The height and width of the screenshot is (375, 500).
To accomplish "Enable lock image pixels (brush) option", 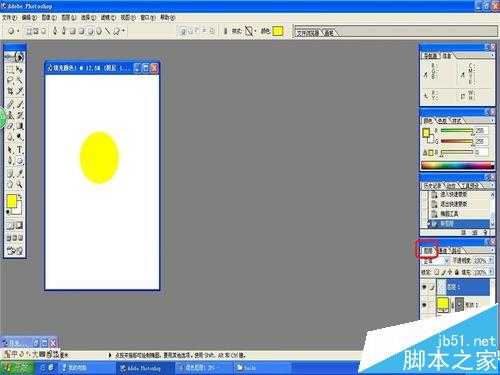I will pos(444,272).
